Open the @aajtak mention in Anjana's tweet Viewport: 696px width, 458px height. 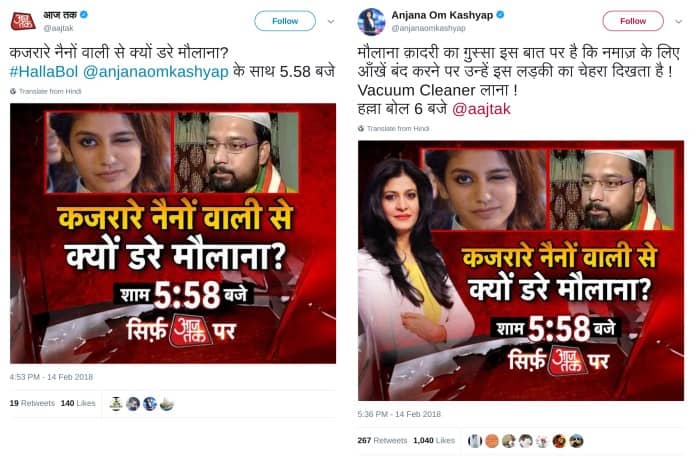[x=481, y=109]
